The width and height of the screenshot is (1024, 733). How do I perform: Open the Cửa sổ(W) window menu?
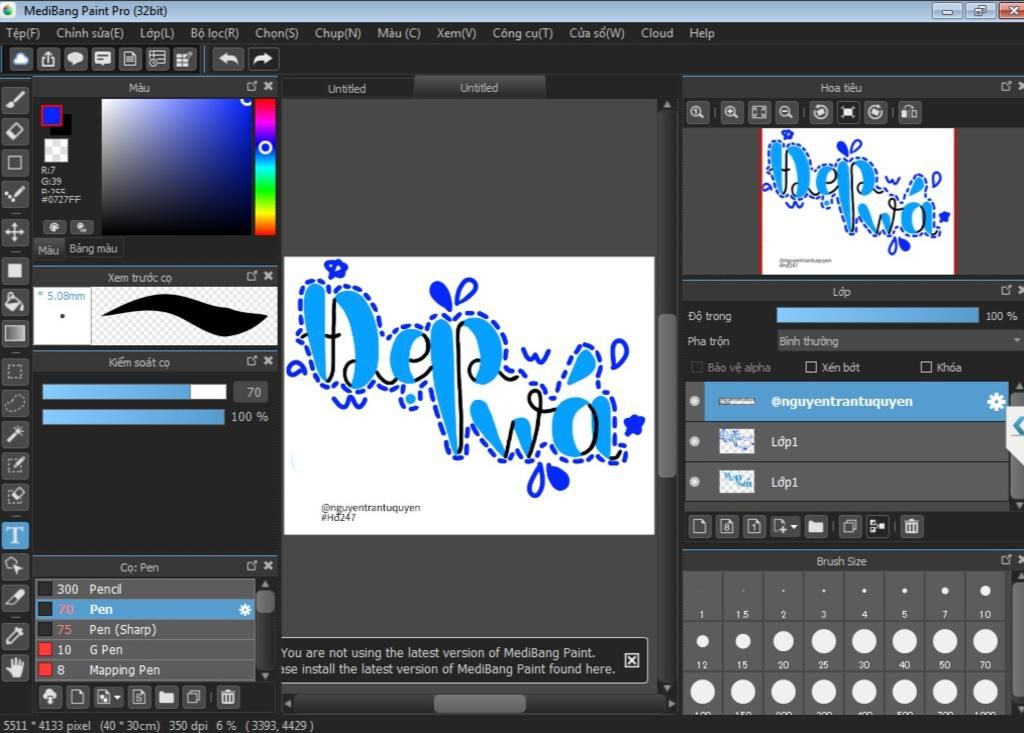click(596, 33)
